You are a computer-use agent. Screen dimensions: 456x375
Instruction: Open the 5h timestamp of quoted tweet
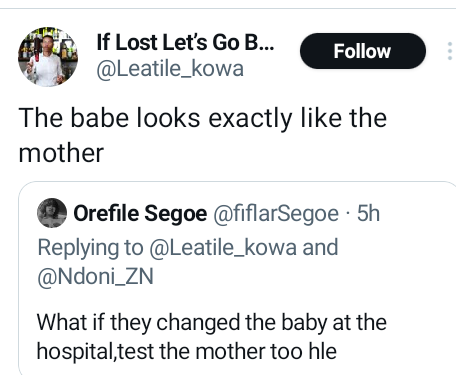pyautogui.click(x=368, y=213)
